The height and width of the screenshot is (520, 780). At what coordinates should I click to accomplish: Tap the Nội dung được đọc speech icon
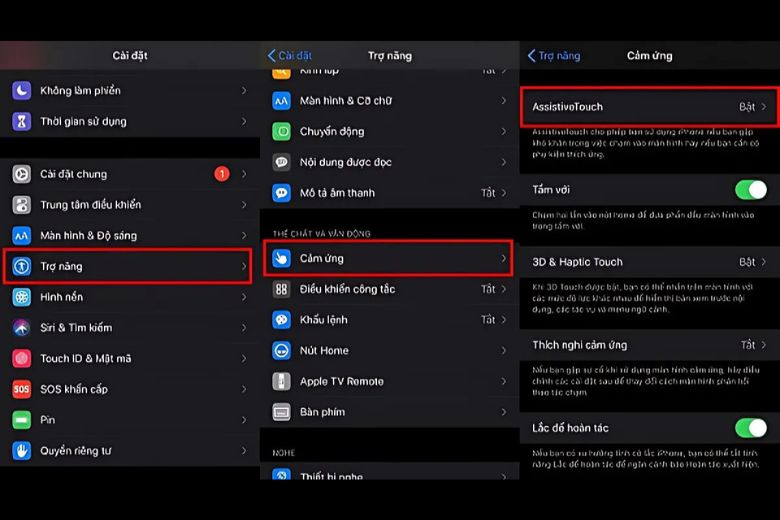tap(281, 162)
